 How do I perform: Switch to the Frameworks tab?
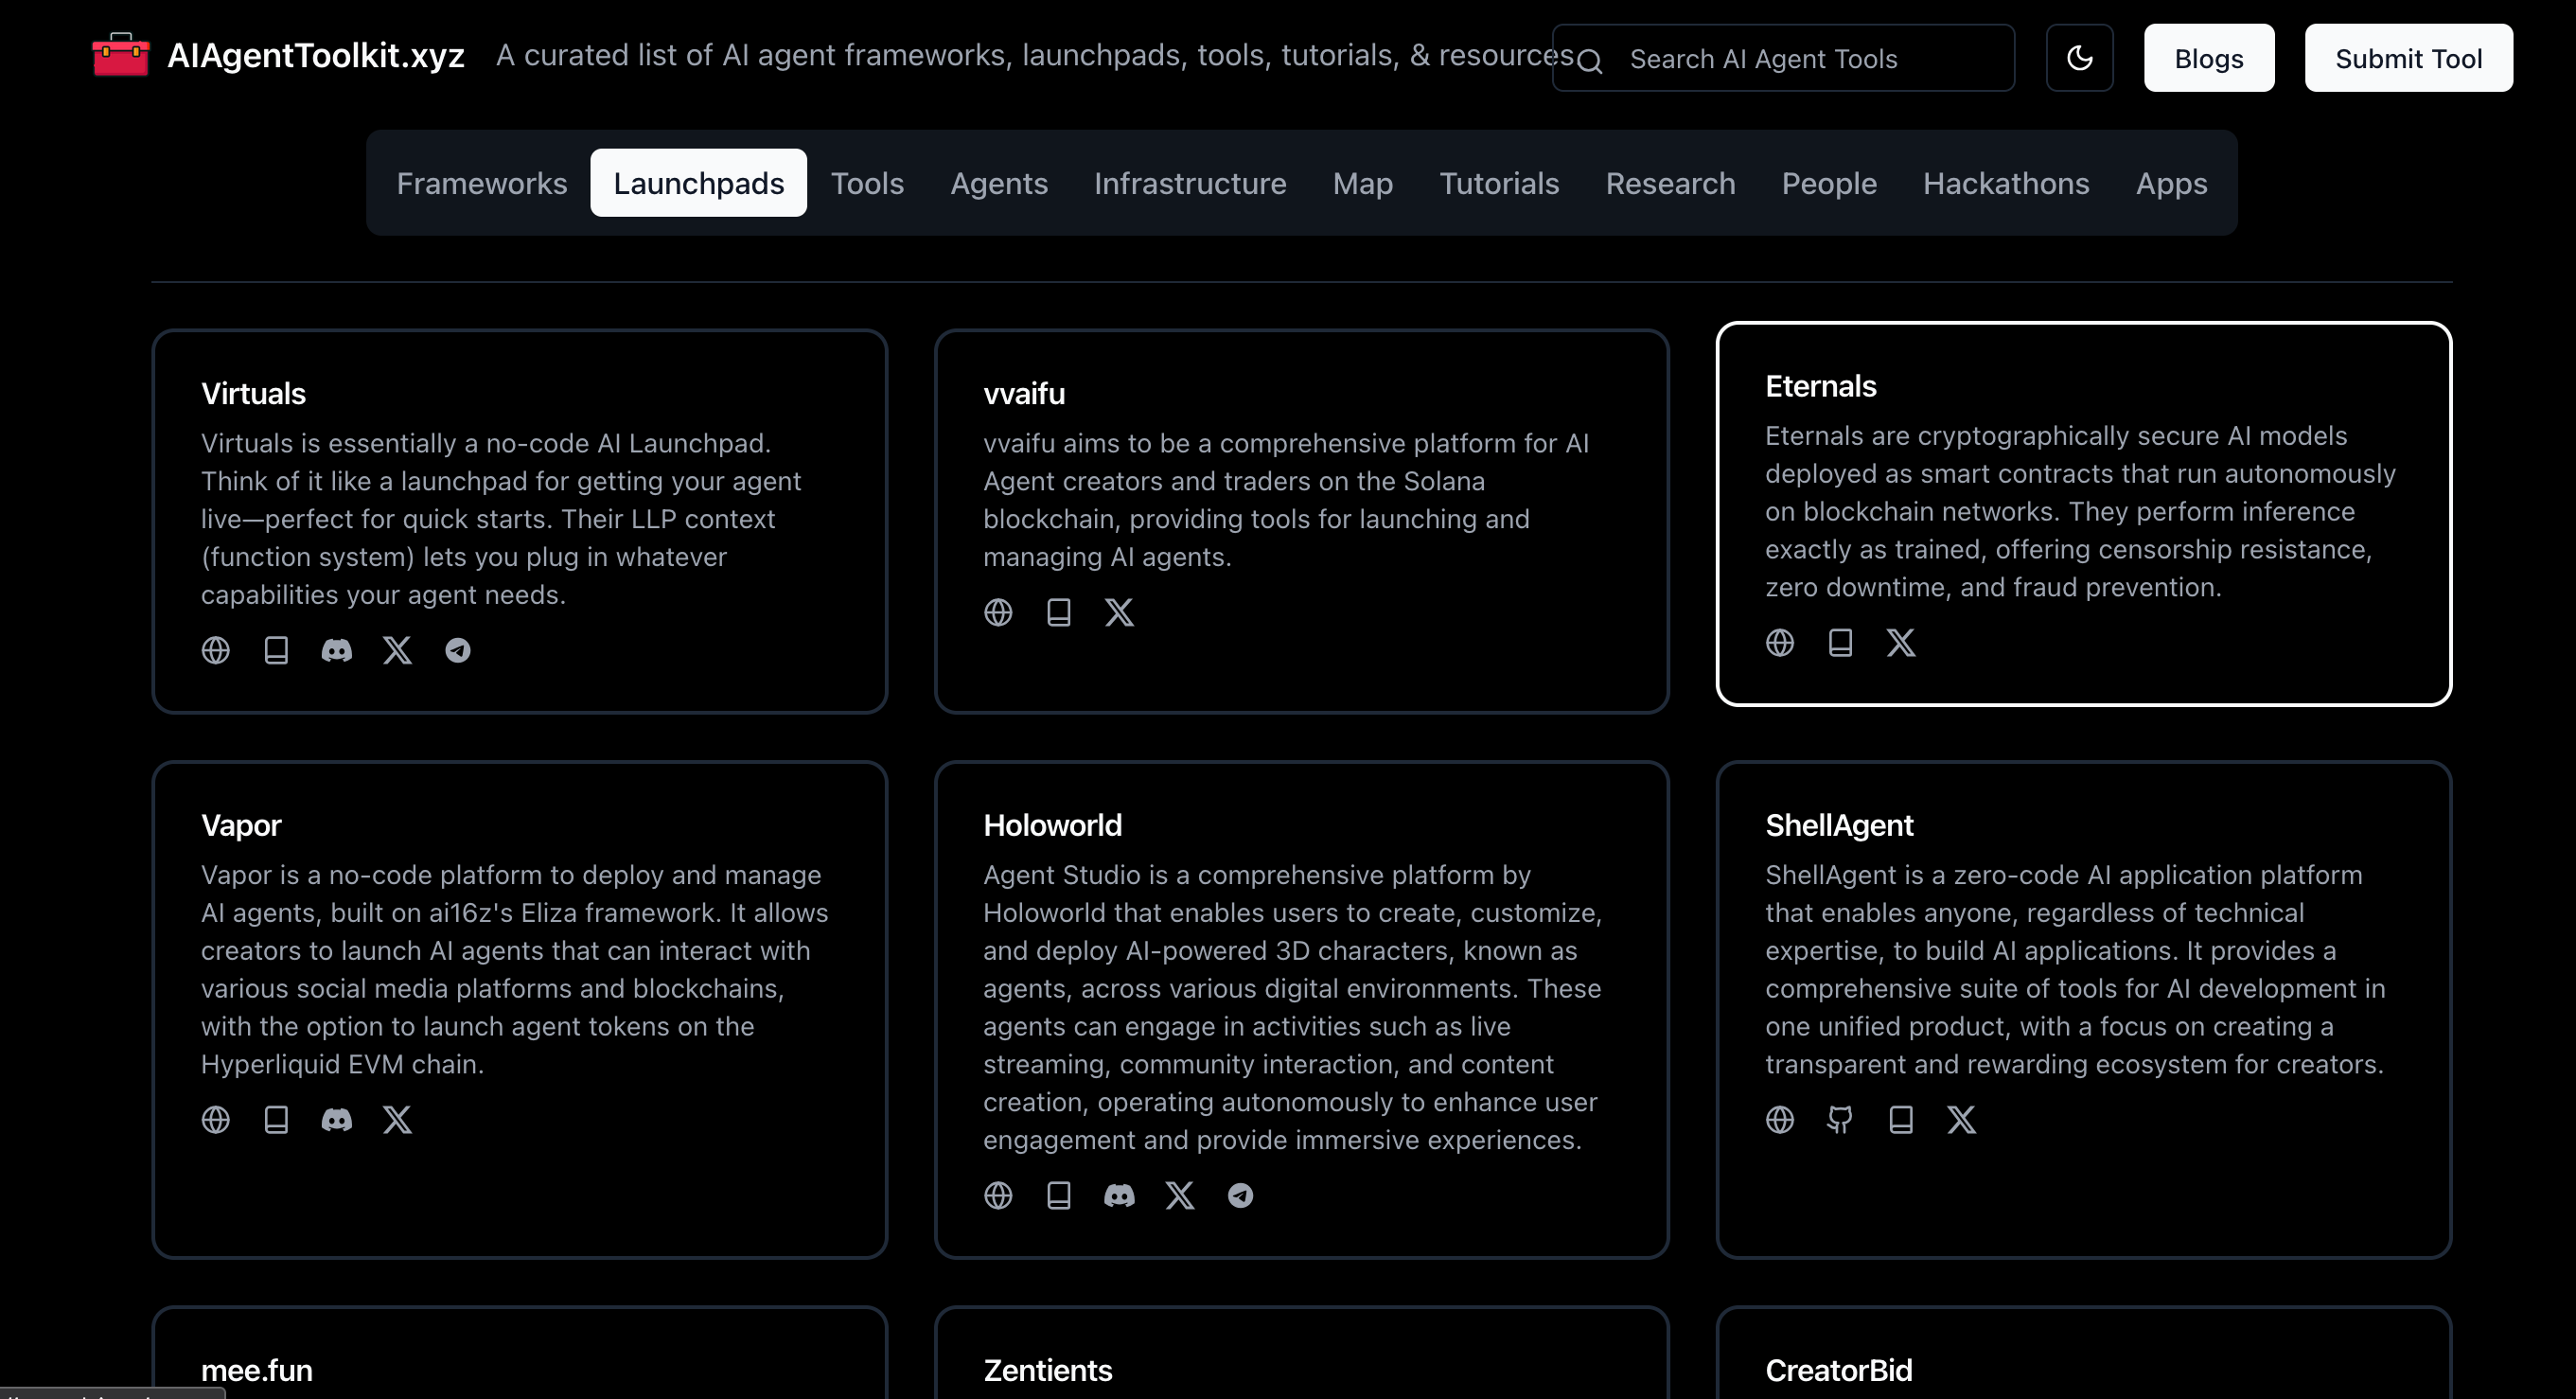(482, 183)
